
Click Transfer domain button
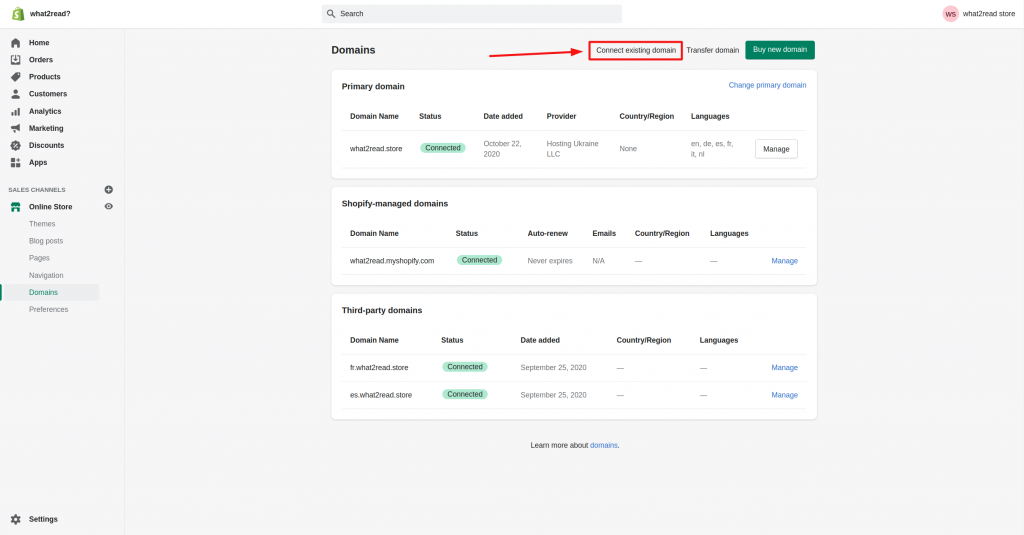tap(712, 50)
